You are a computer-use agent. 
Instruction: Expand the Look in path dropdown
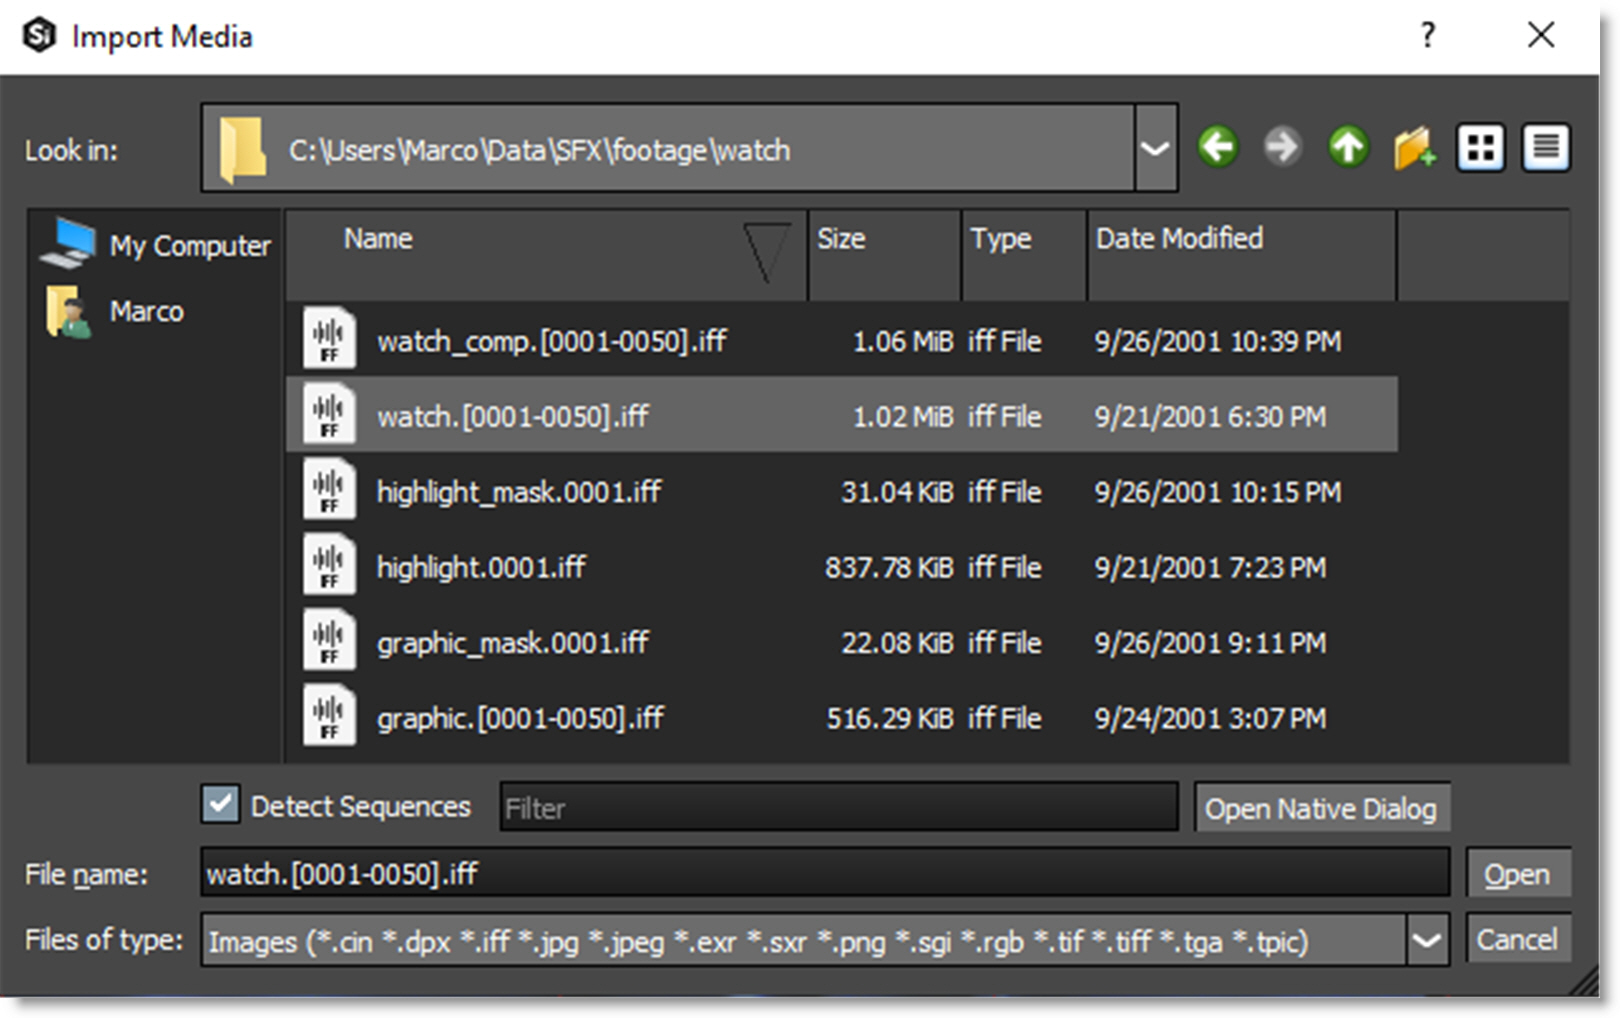[x=1156, y=149]
